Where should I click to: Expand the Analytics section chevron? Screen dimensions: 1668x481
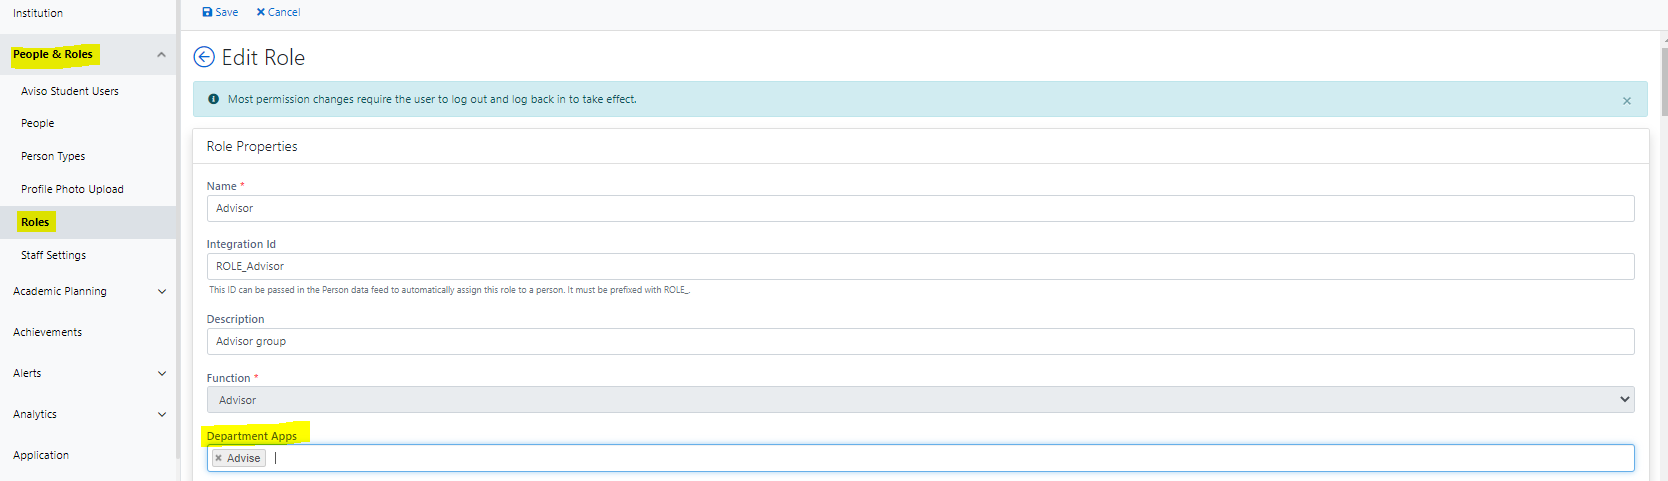(162, 415)
